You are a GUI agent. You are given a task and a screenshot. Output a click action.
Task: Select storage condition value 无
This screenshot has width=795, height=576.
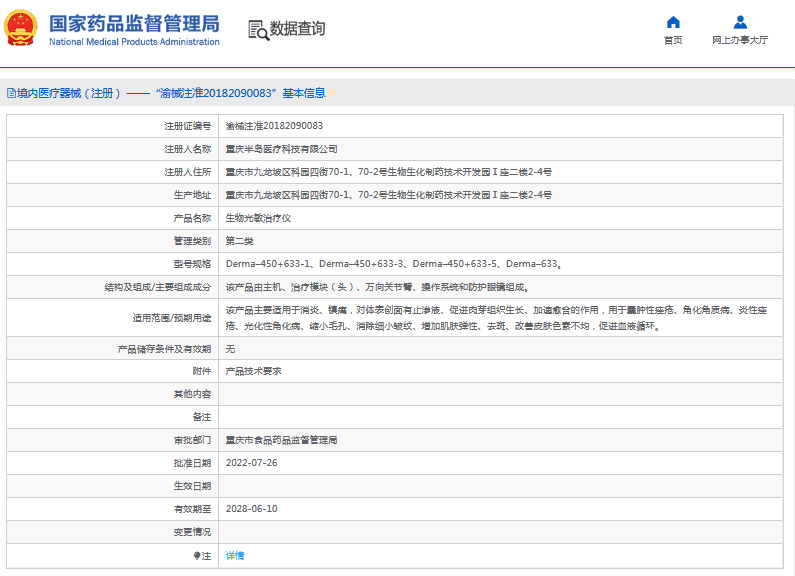pos(230,349)
